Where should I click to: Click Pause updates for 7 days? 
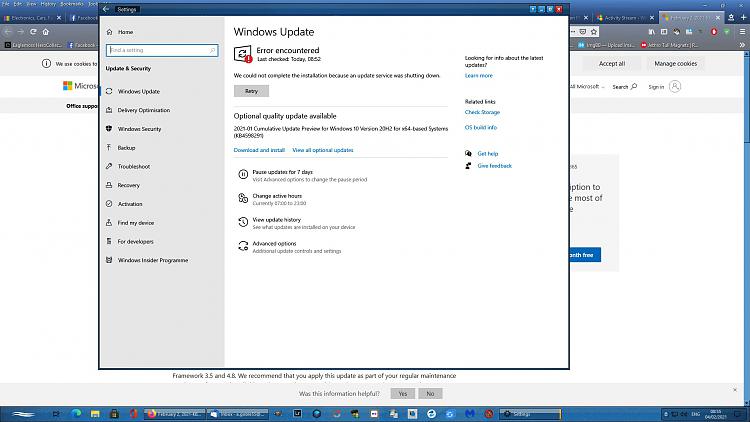click(282, 172)
